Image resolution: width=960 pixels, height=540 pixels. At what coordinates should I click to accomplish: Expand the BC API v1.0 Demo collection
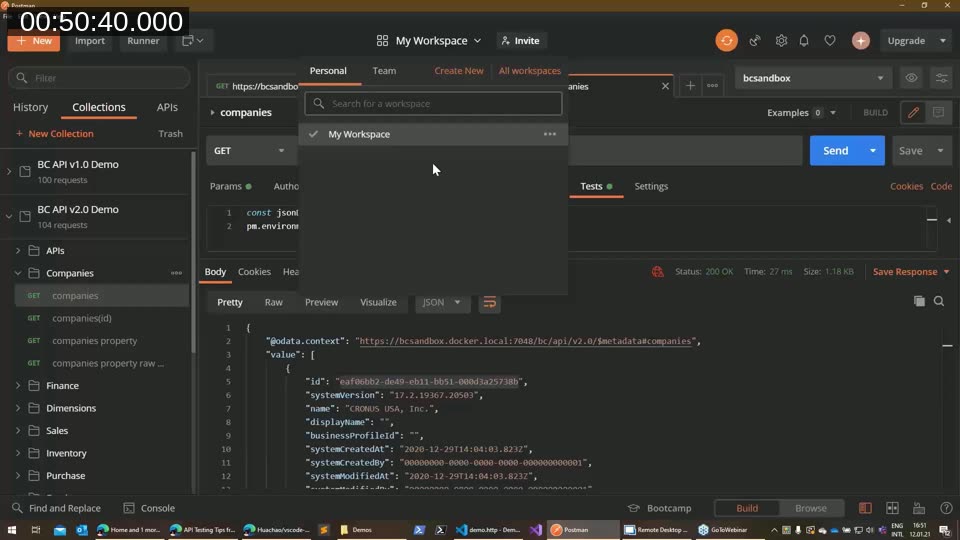9,171
